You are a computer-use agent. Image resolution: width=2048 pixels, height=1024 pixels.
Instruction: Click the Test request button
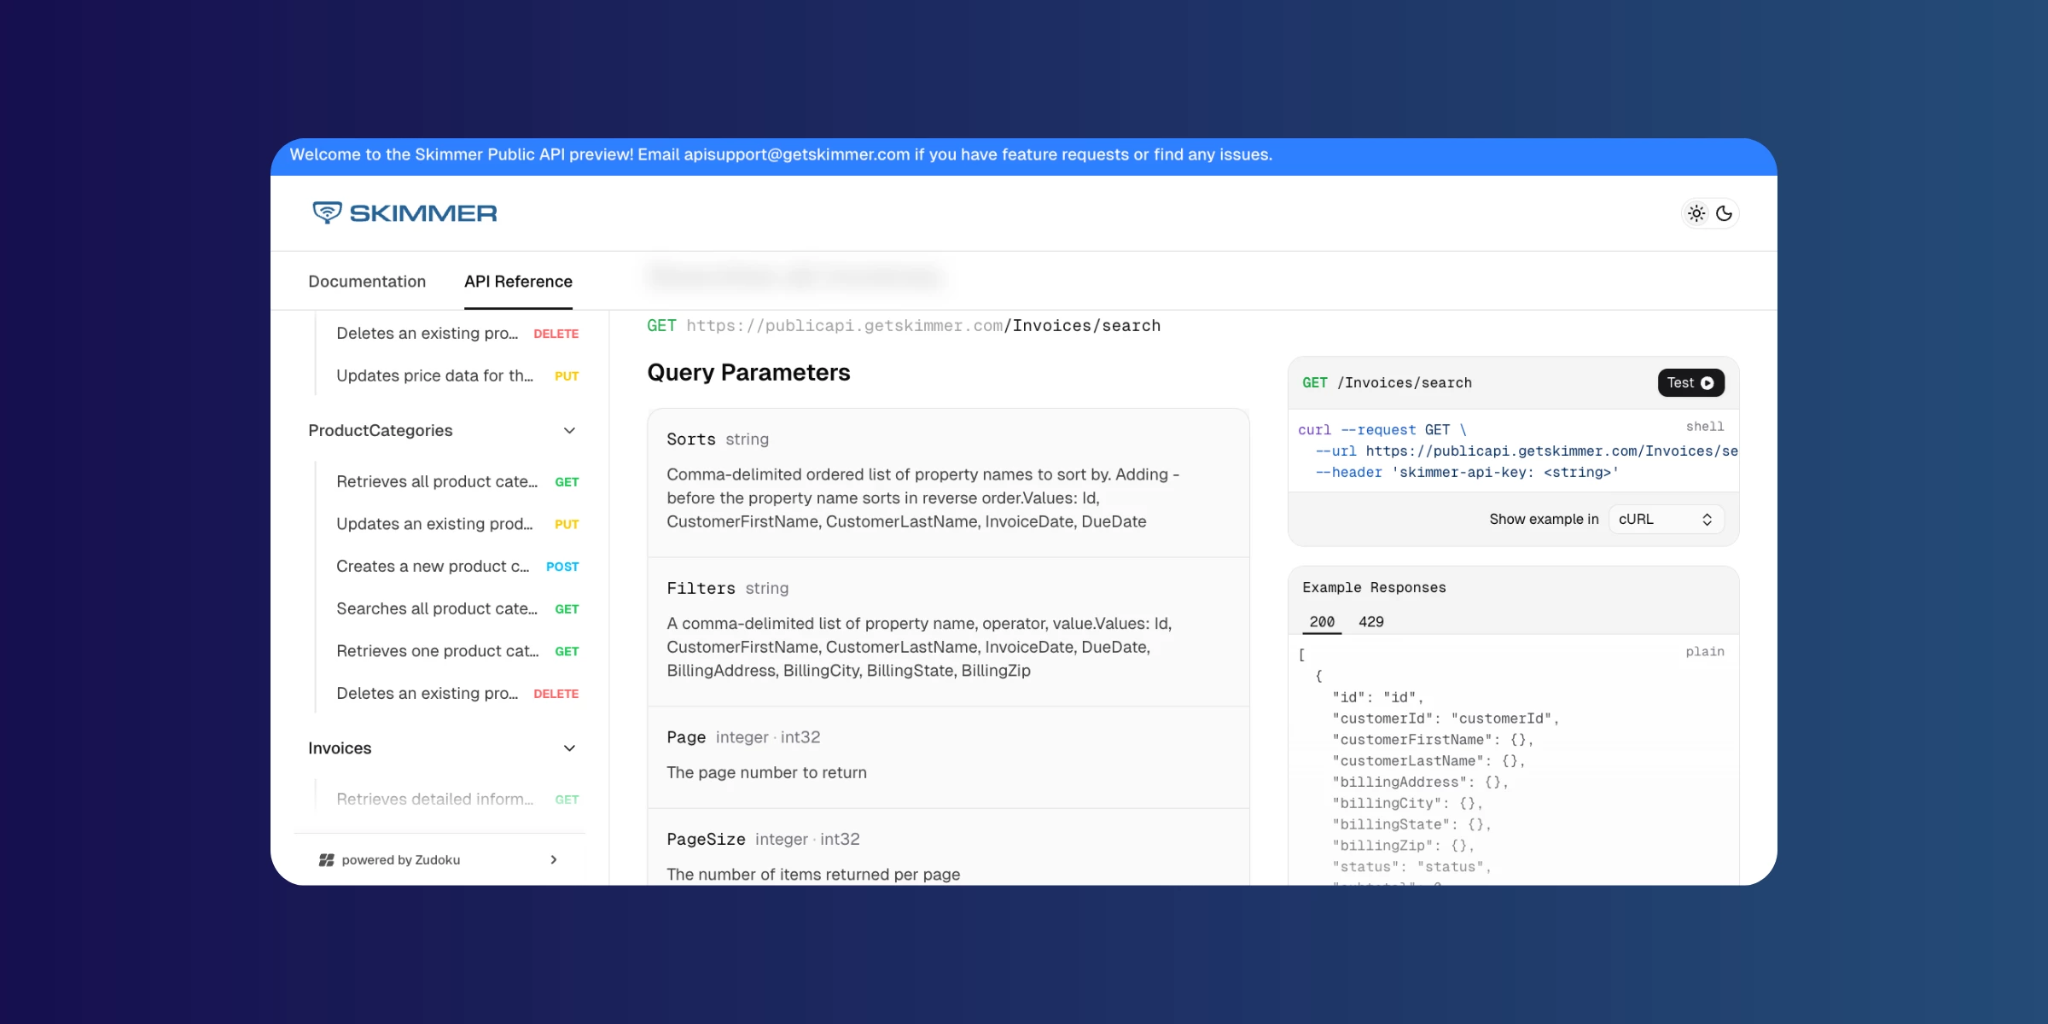click(x=1691, y=383)
